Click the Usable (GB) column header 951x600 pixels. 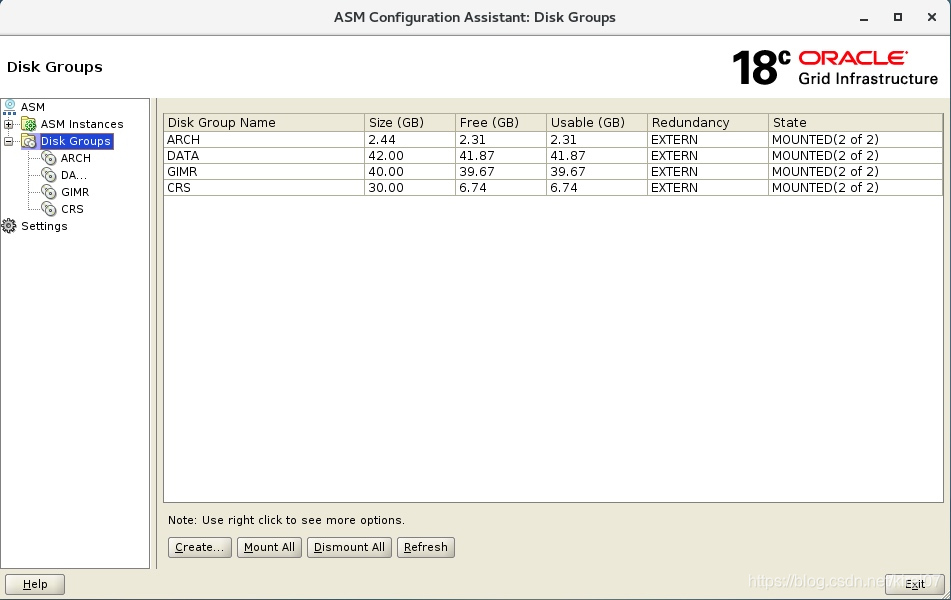click(x=597, y=123)
